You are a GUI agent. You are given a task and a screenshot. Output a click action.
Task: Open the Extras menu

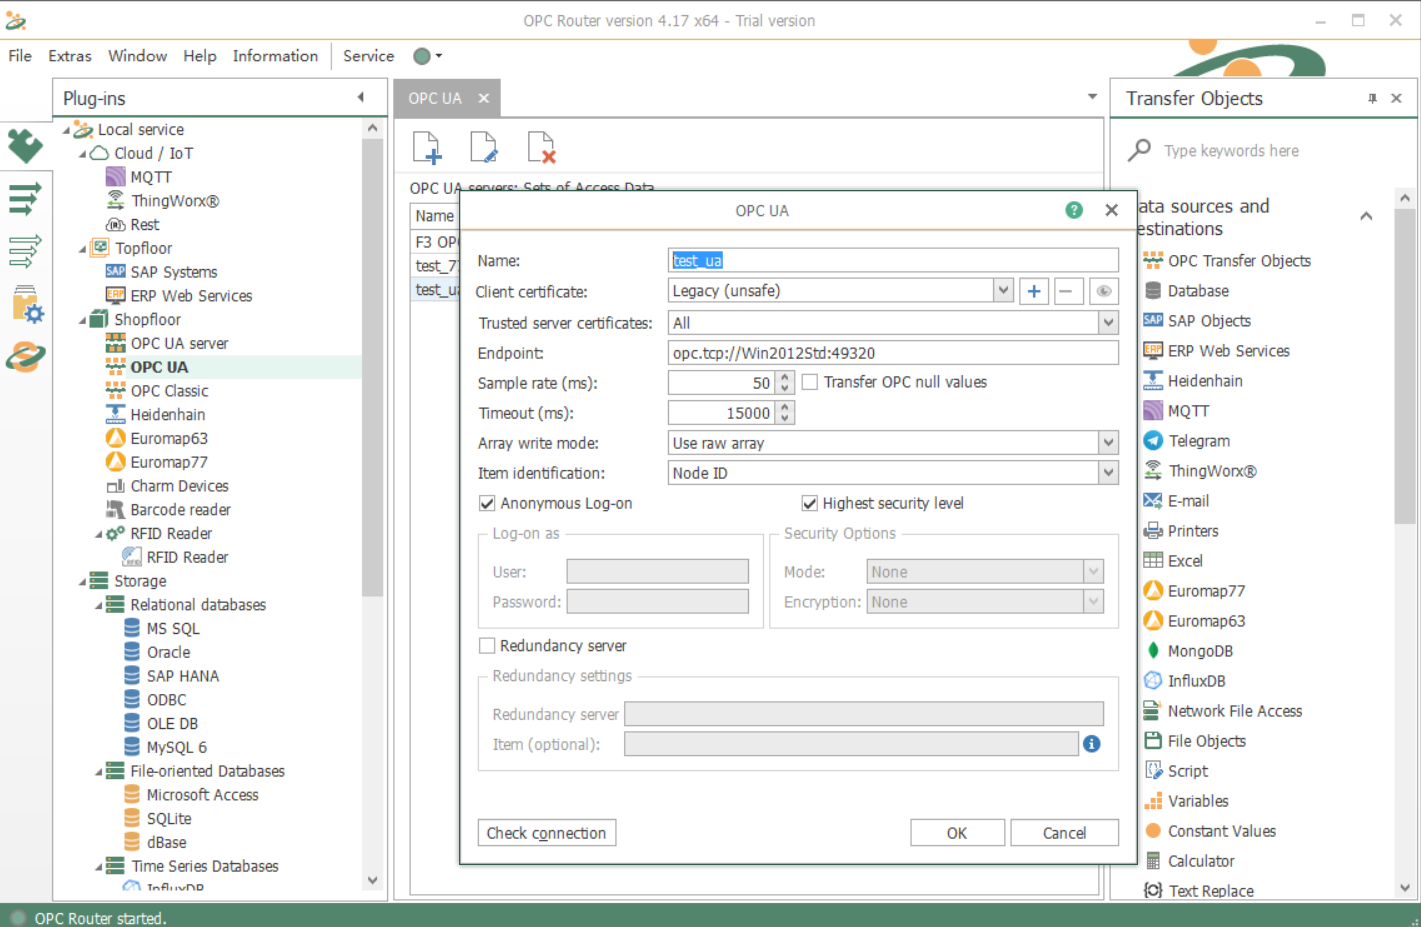point(69,56)
